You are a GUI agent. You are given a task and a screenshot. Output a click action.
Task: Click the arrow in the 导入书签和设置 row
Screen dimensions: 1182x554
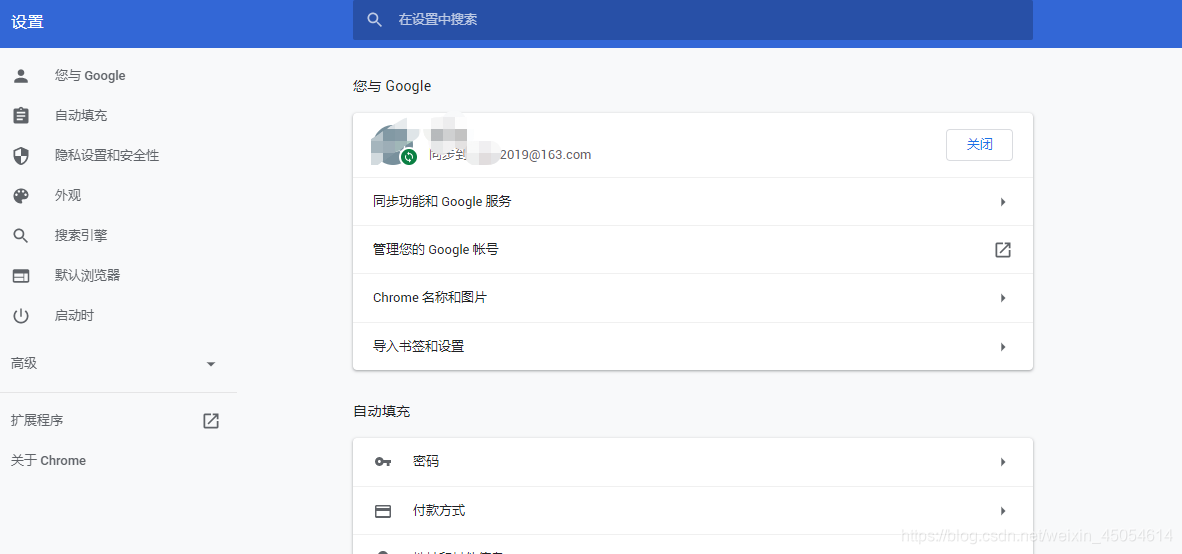1003,347
